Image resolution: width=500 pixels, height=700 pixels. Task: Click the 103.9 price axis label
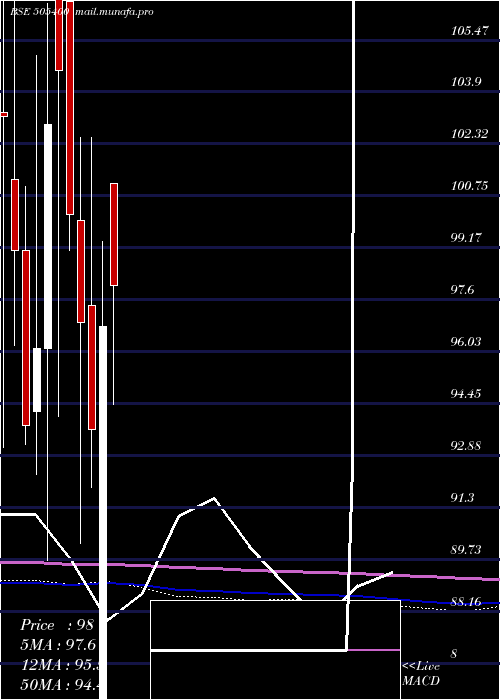[x=466, y=82]
